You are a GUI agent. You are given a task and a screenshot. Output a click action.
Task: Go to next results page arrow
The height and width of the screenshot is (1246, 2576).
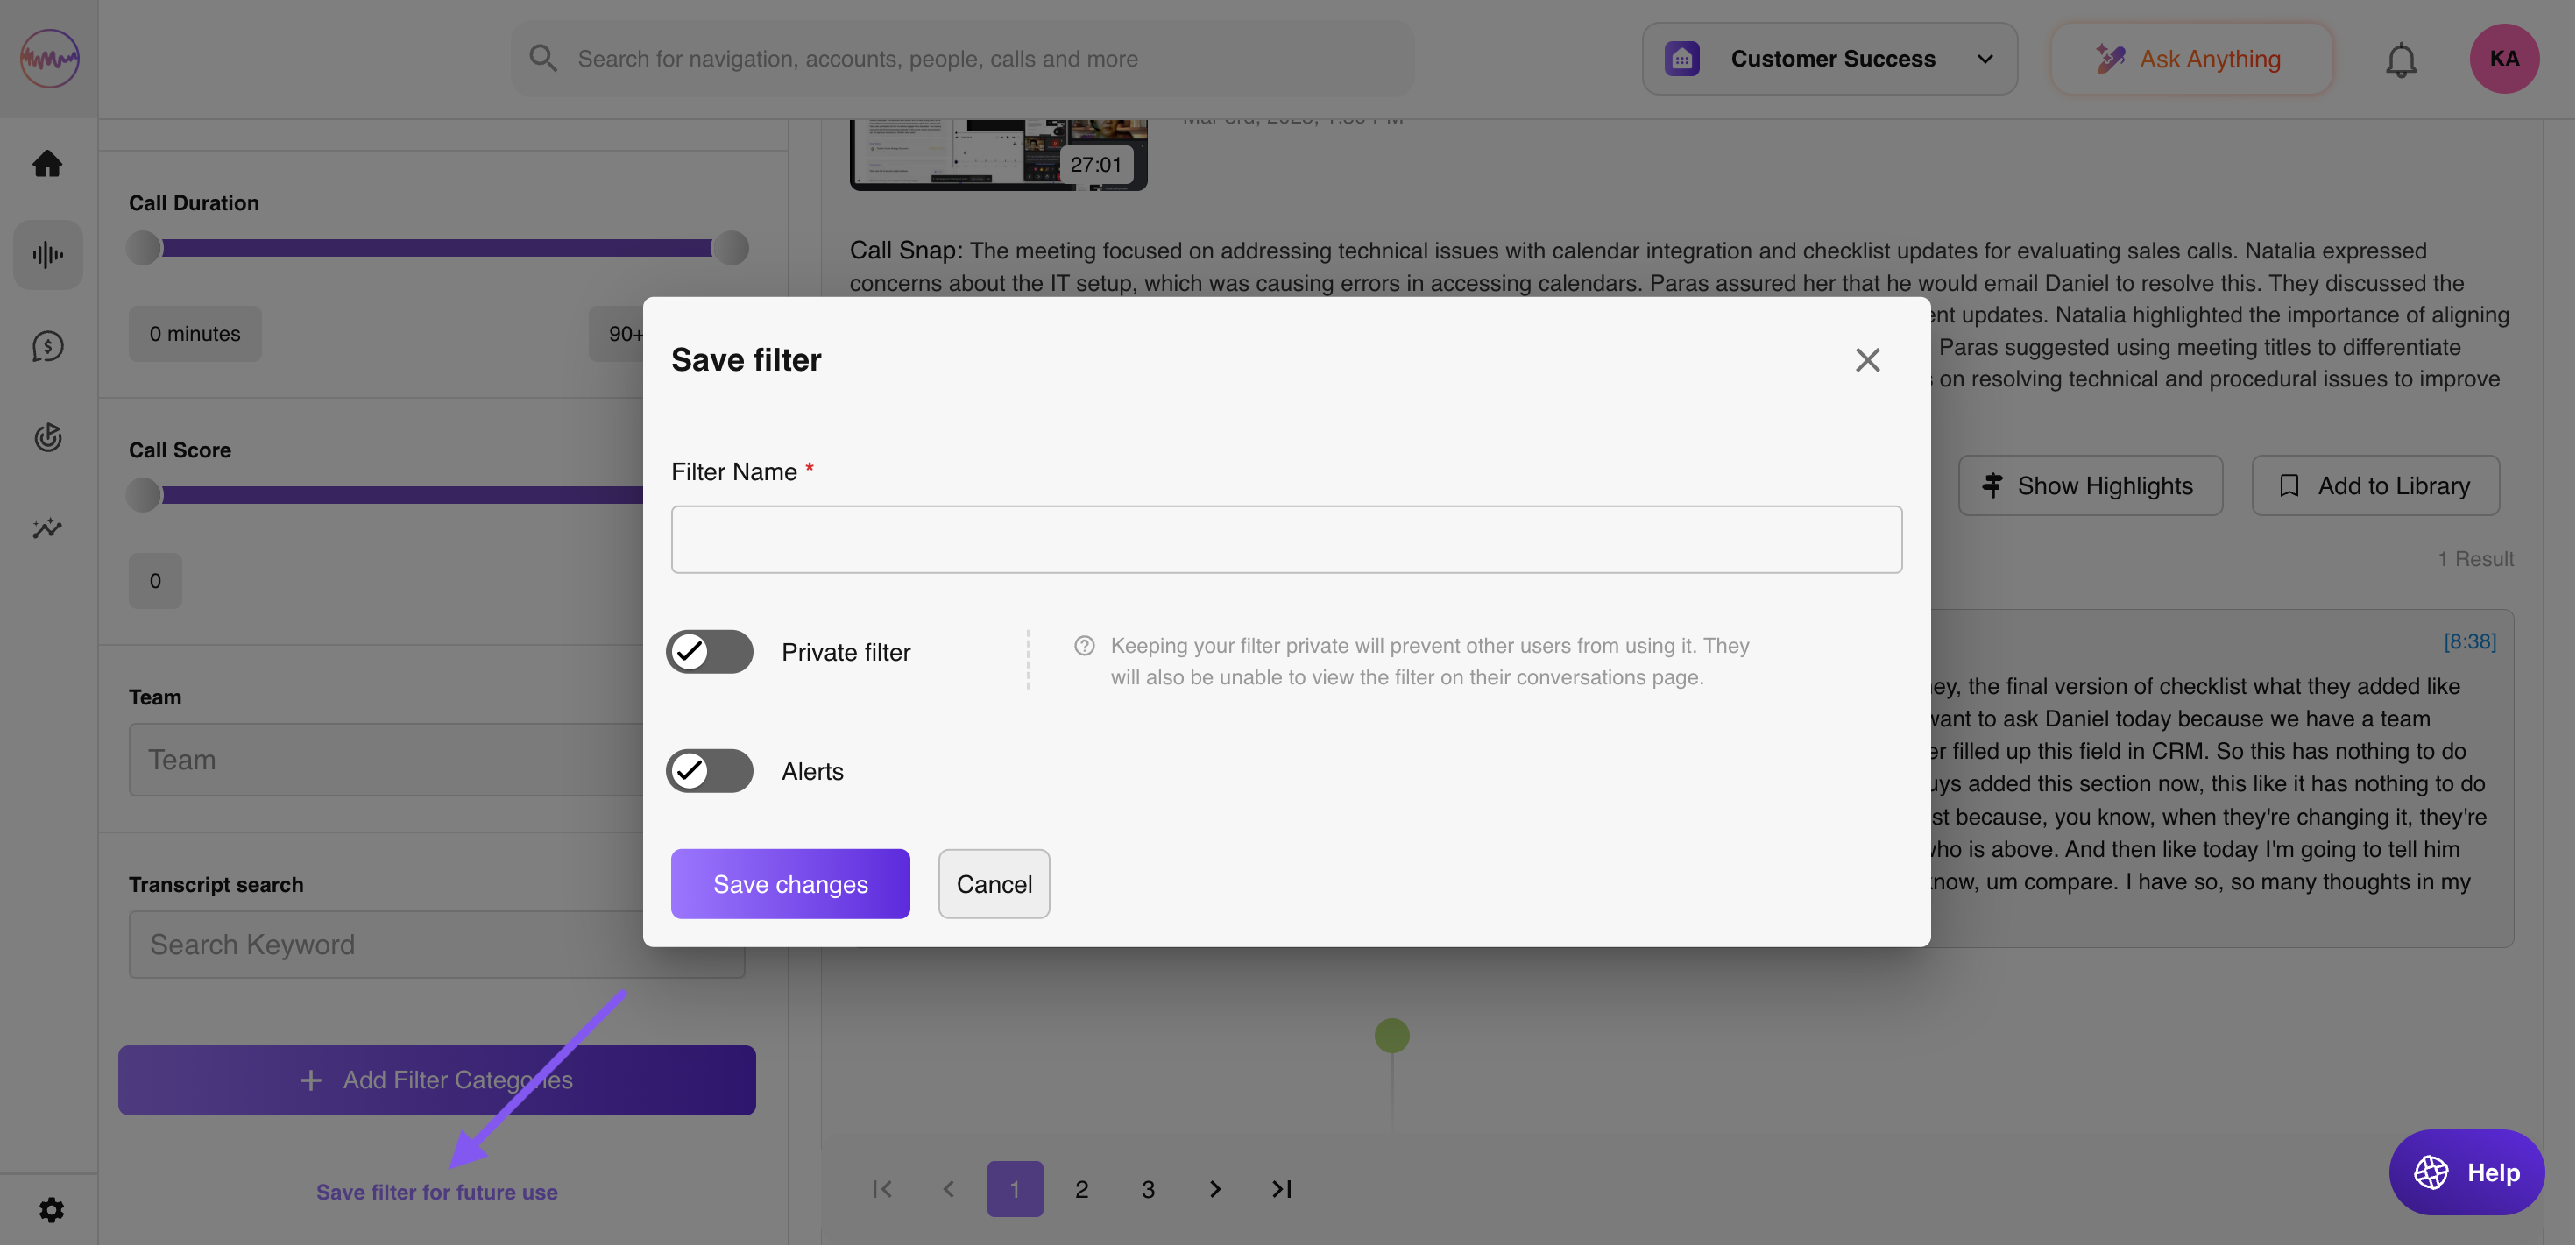click(x=1215, y=1189)
